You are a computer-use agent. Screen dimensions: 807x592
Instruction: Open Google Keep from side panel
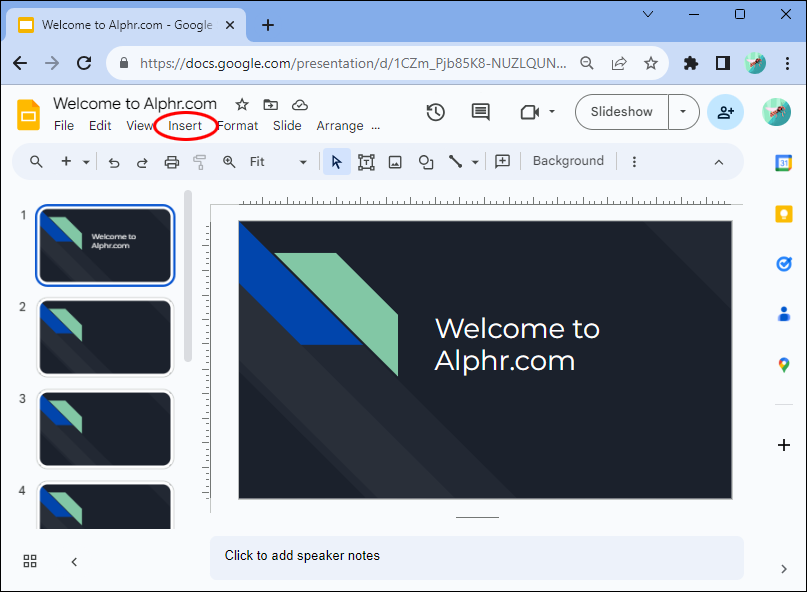click(x=783, y=214)
